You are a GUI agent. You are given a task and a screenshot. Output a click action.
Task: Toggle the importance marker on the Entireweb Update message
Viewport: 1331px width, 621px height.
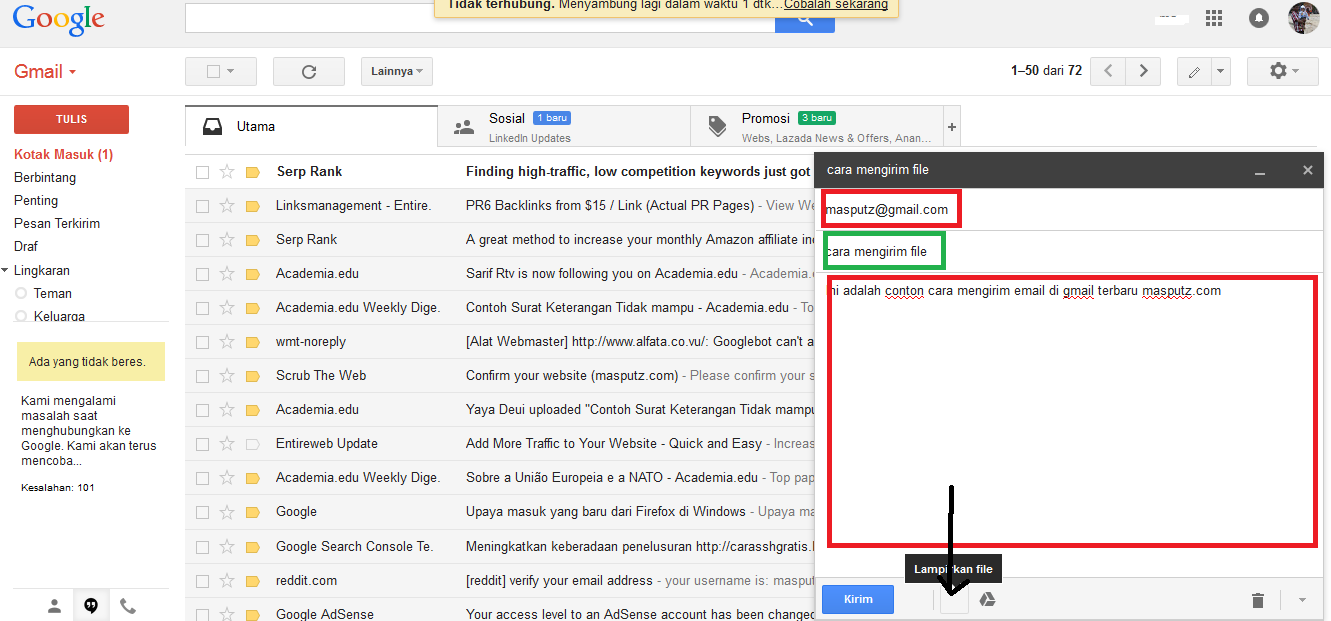tap(253, 444)
